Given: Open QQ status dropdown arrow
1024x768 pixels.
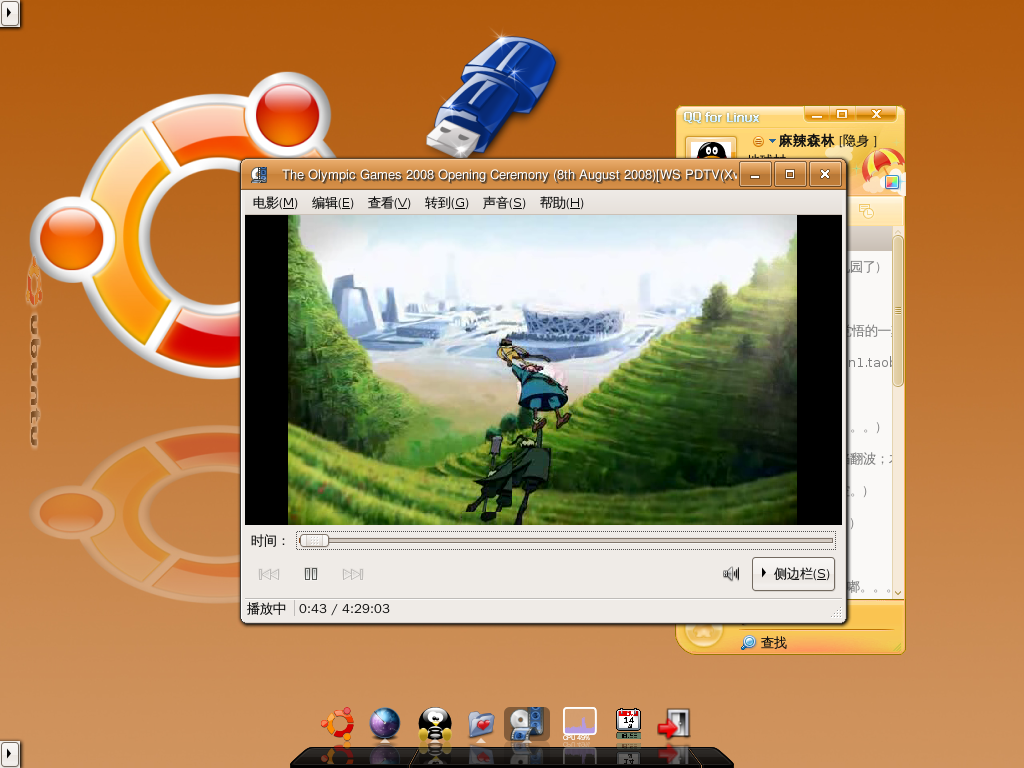Looking at the screenshot, I should 772,141.
